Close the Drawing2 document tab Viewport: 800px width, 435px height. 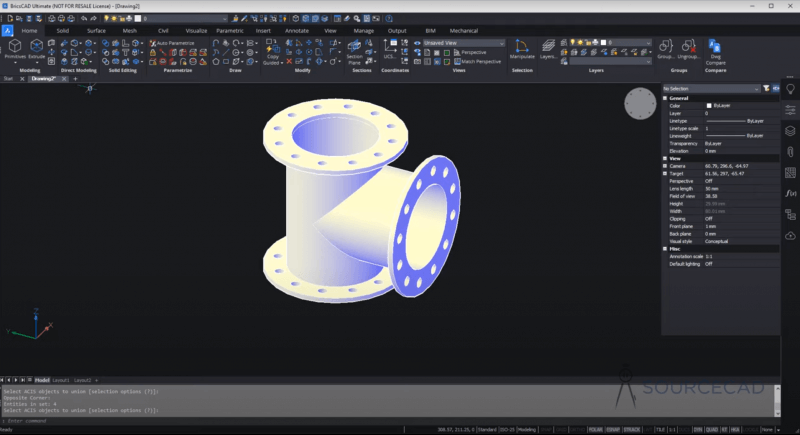tap(64, 79)
